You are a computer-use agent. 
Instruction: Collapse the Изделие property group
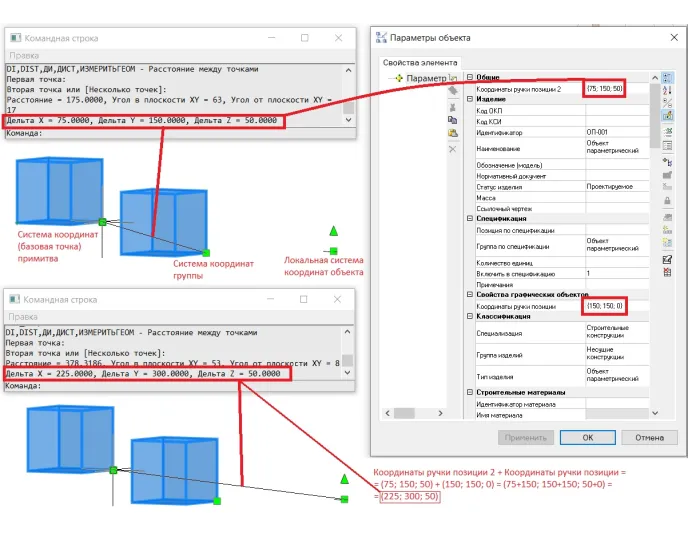point(469,99)
